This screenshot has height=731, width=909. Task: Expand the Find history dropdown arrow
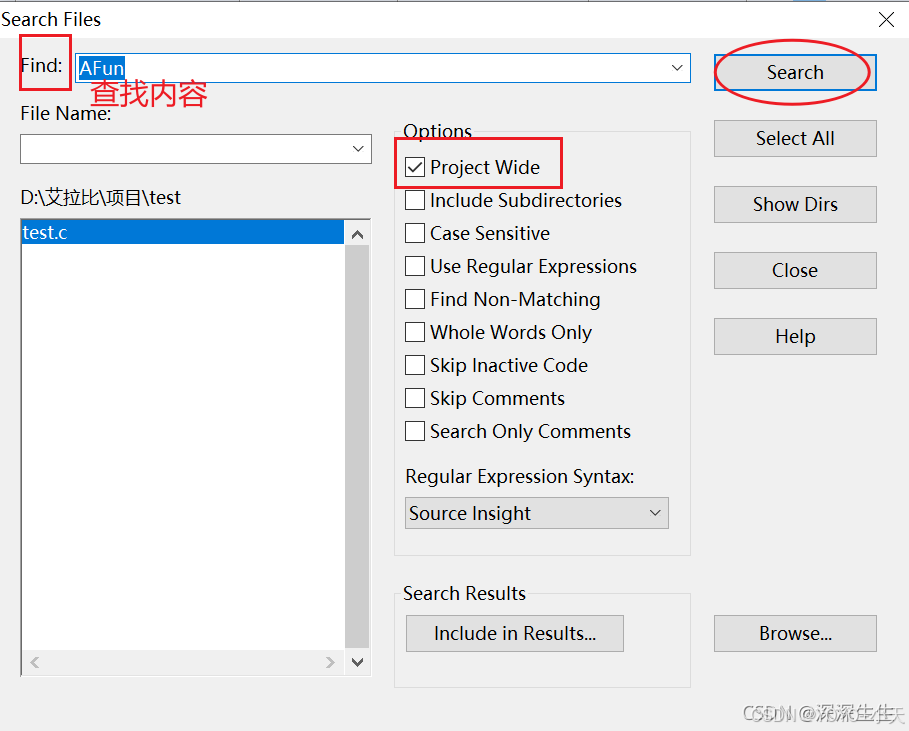[677, 68]
